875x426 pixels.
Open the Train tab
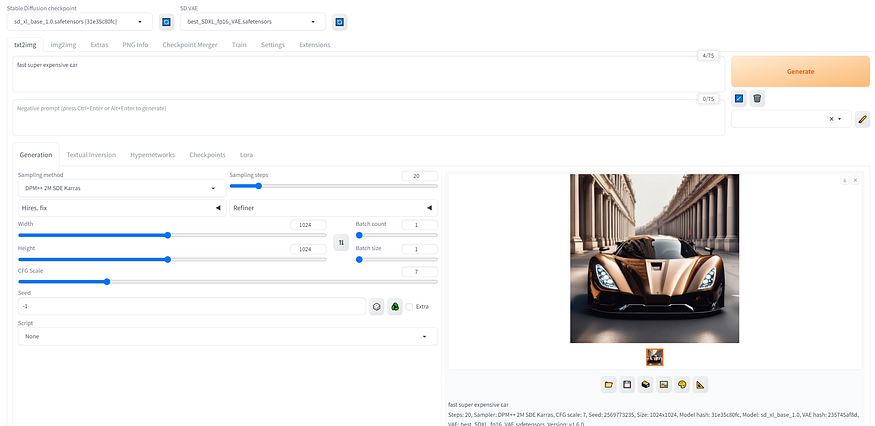pos(239,45)
